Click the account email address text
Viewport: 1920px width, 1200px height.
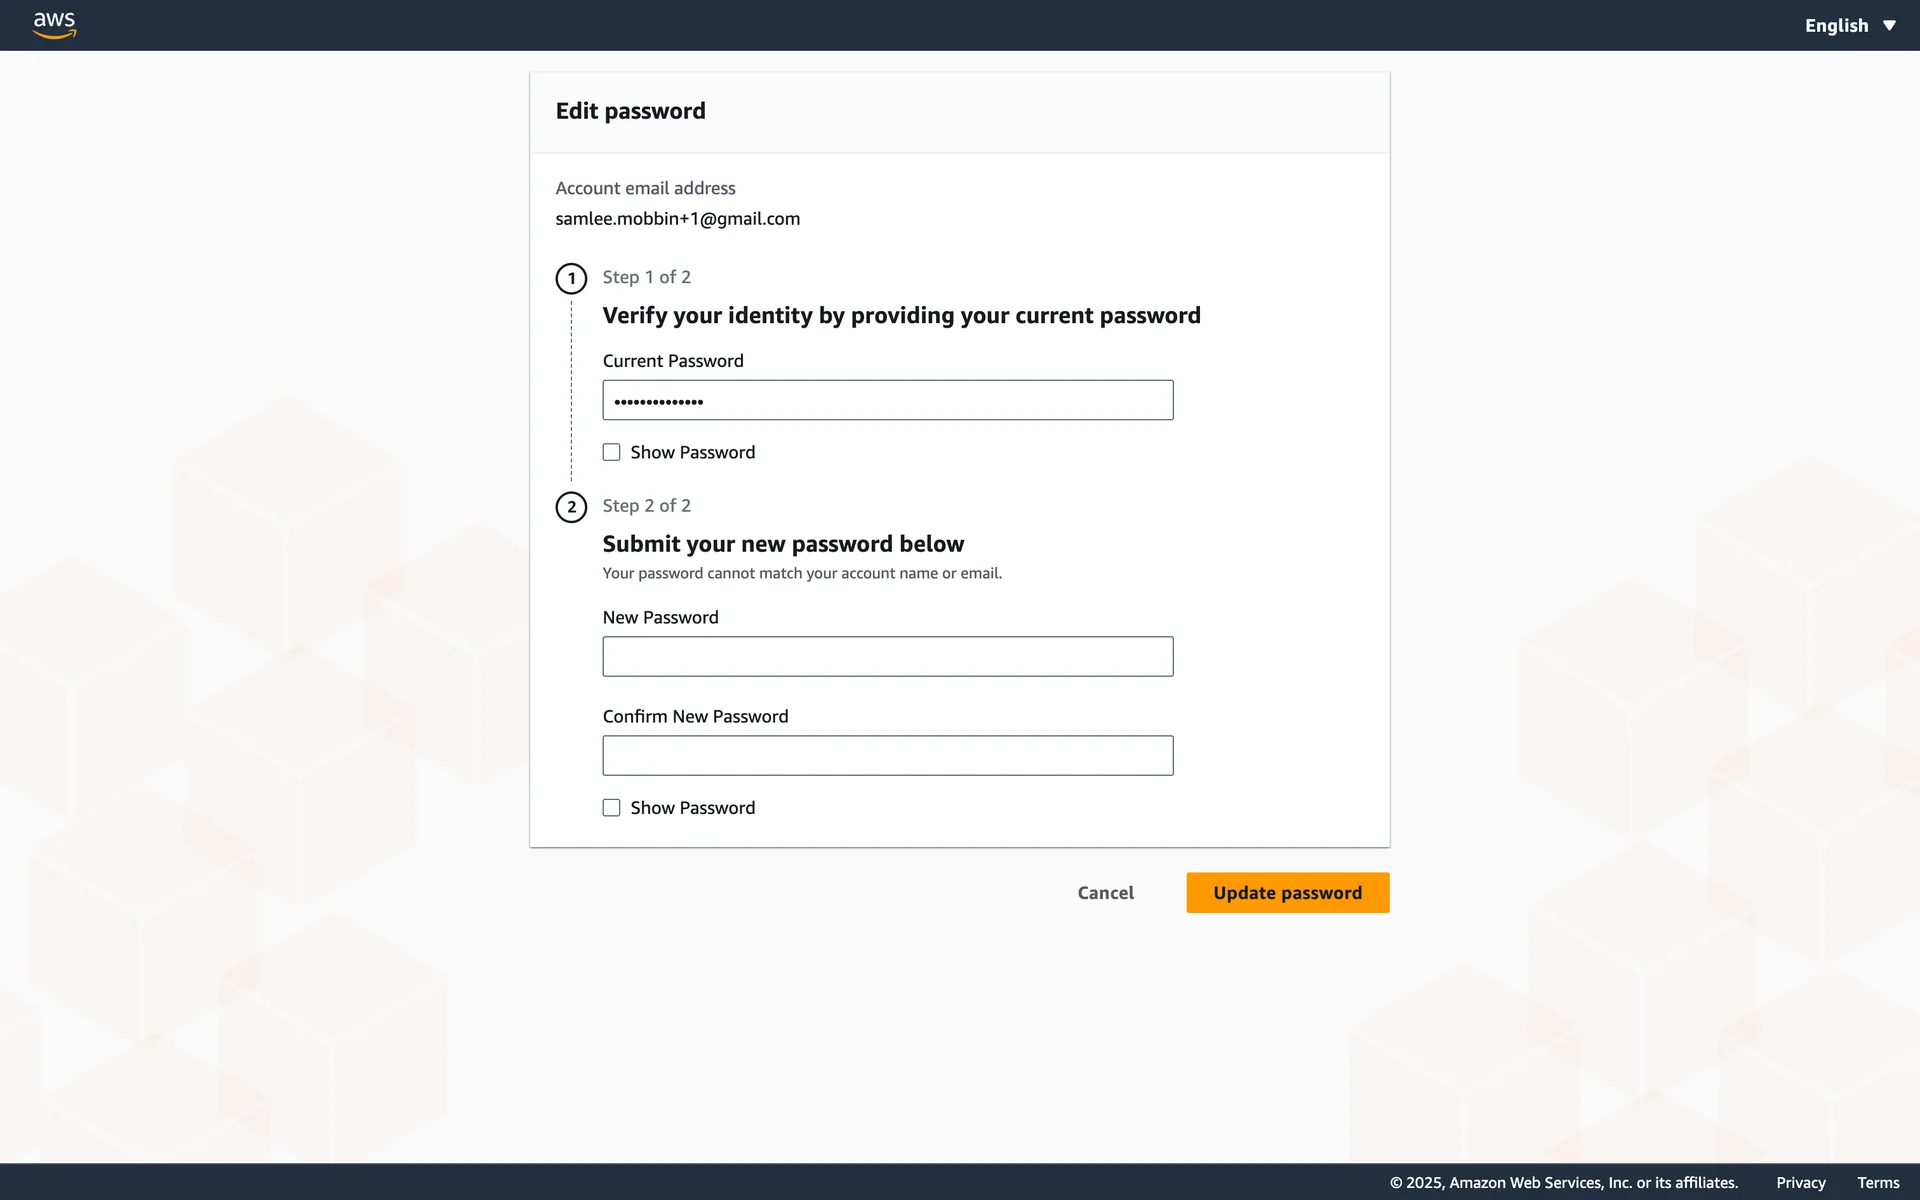677,219
